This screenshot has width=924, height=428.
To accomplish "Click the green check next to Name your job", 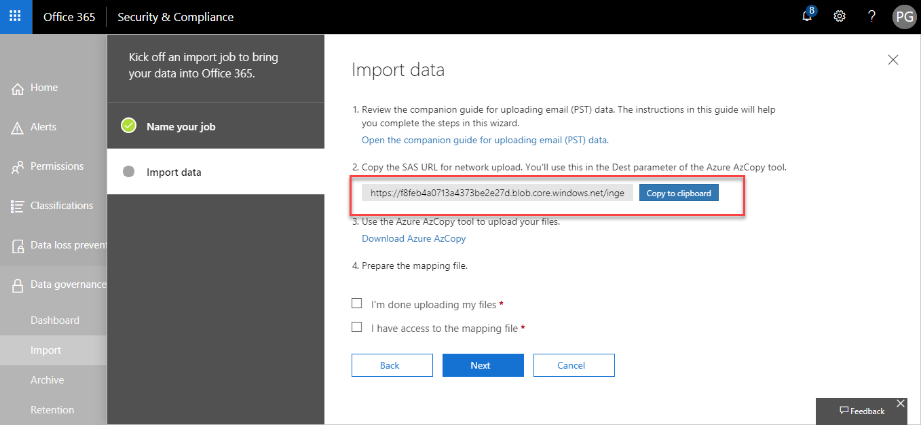I will point(128,126).
